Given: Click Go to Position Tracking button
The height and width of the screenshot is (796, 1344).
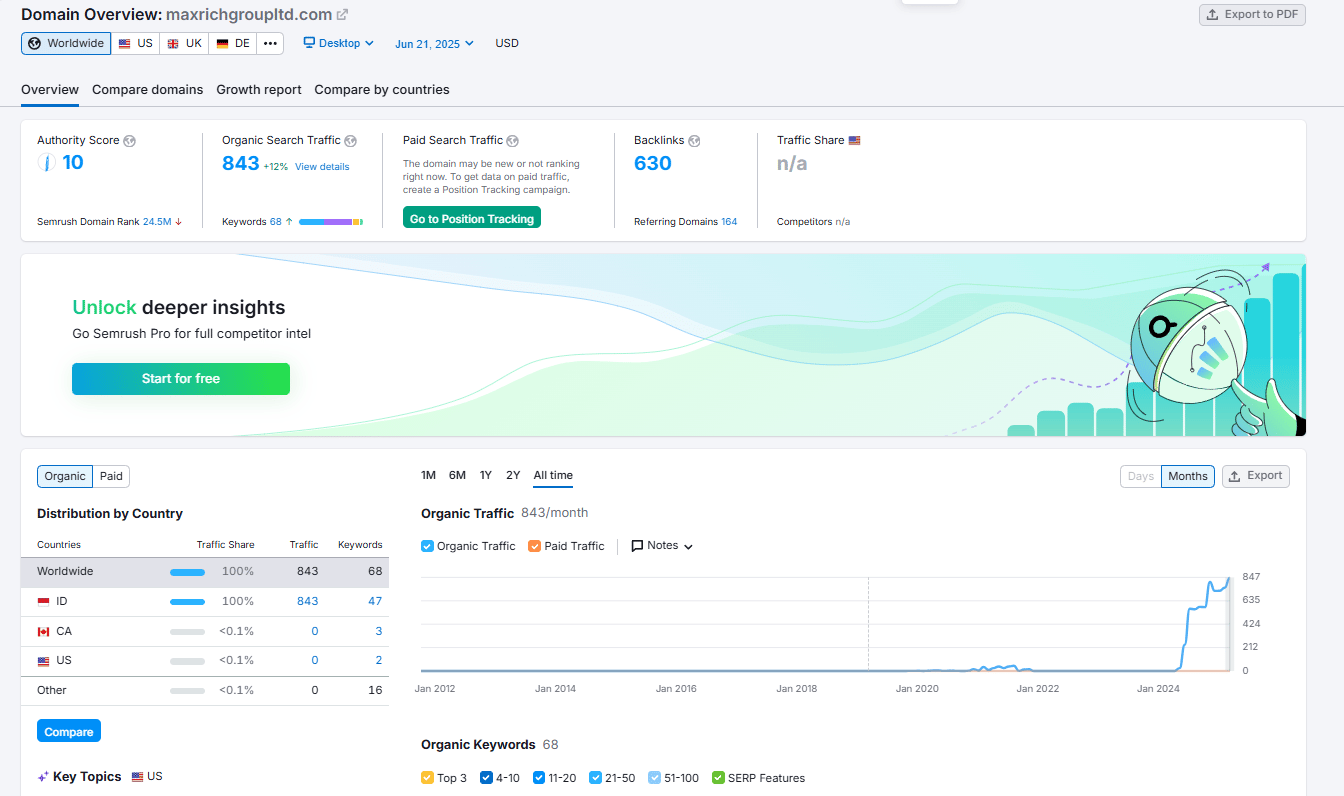Looking at the screenshot, I should point(472,218).
